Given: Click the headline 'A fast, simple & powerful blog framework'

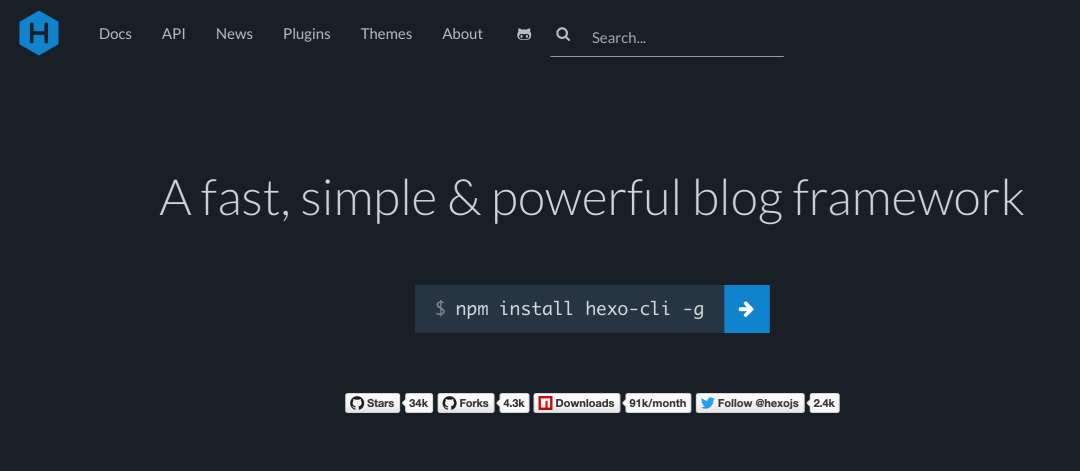Looking at the screenshot, I should 592,198.
